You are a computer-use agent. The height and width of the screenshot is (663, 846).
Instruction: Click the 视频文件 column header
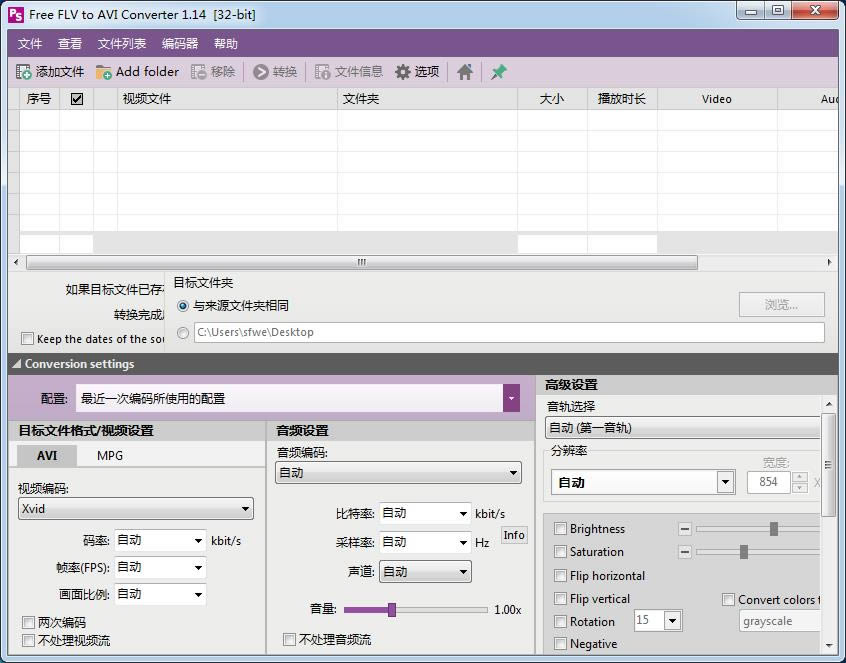[x=227, y=99]
